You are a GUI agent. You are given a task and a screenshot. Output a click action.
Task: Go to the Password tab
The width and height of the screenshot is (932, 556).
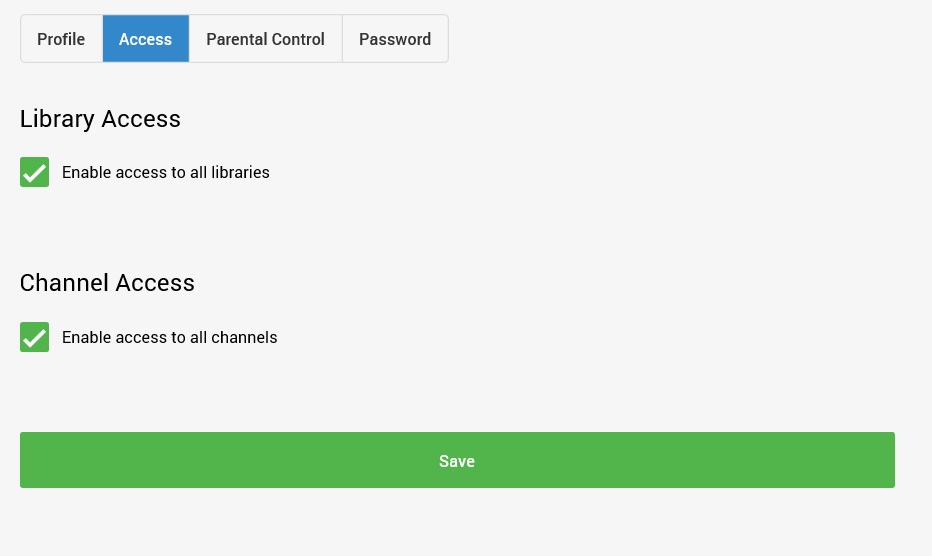pos(395,39)
